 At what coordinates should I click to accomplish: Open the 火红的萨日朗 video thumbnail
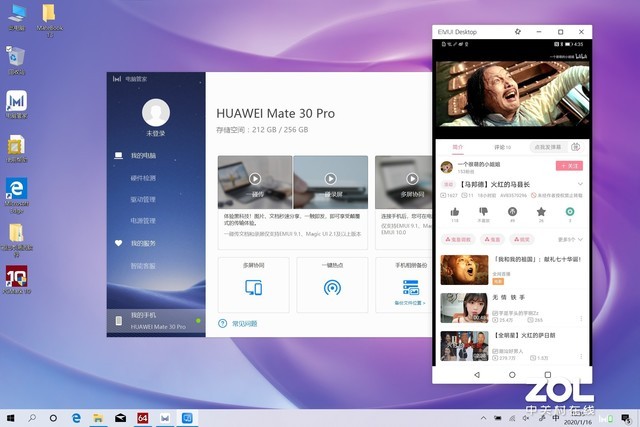pyautogui.click(x=464, y=346)
